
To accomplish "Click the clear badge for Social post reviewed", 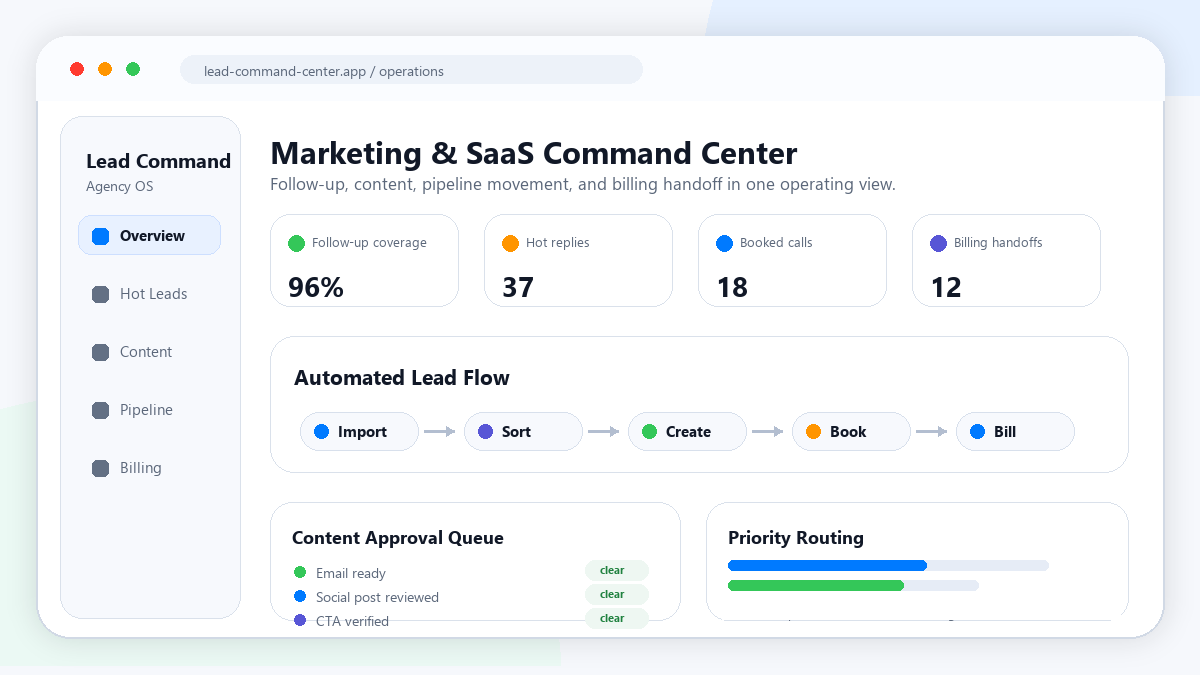I will tap(617, 594).
